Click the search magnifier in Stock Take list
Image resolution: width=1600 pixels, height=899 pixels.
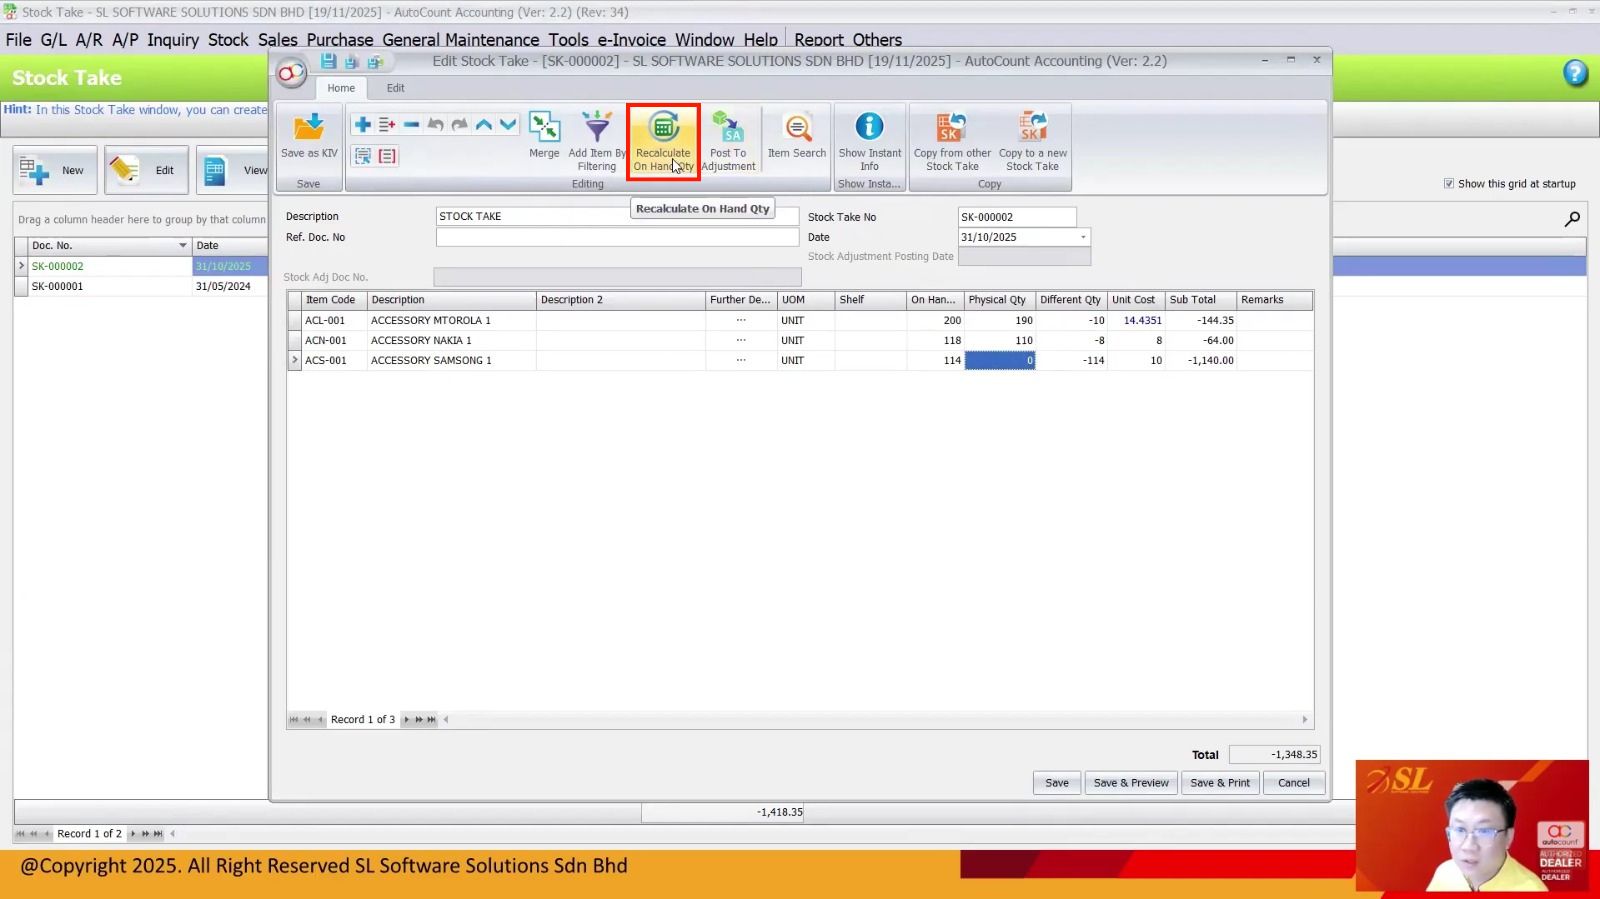pos(1572,219)
